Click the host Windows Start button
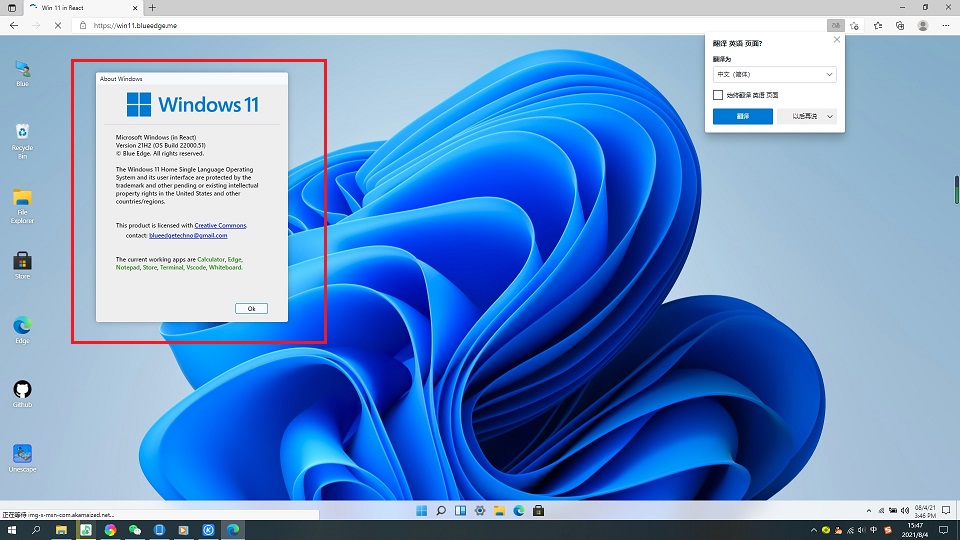The width and height of the screenshot is (960, 540). [x=12, y=530]
